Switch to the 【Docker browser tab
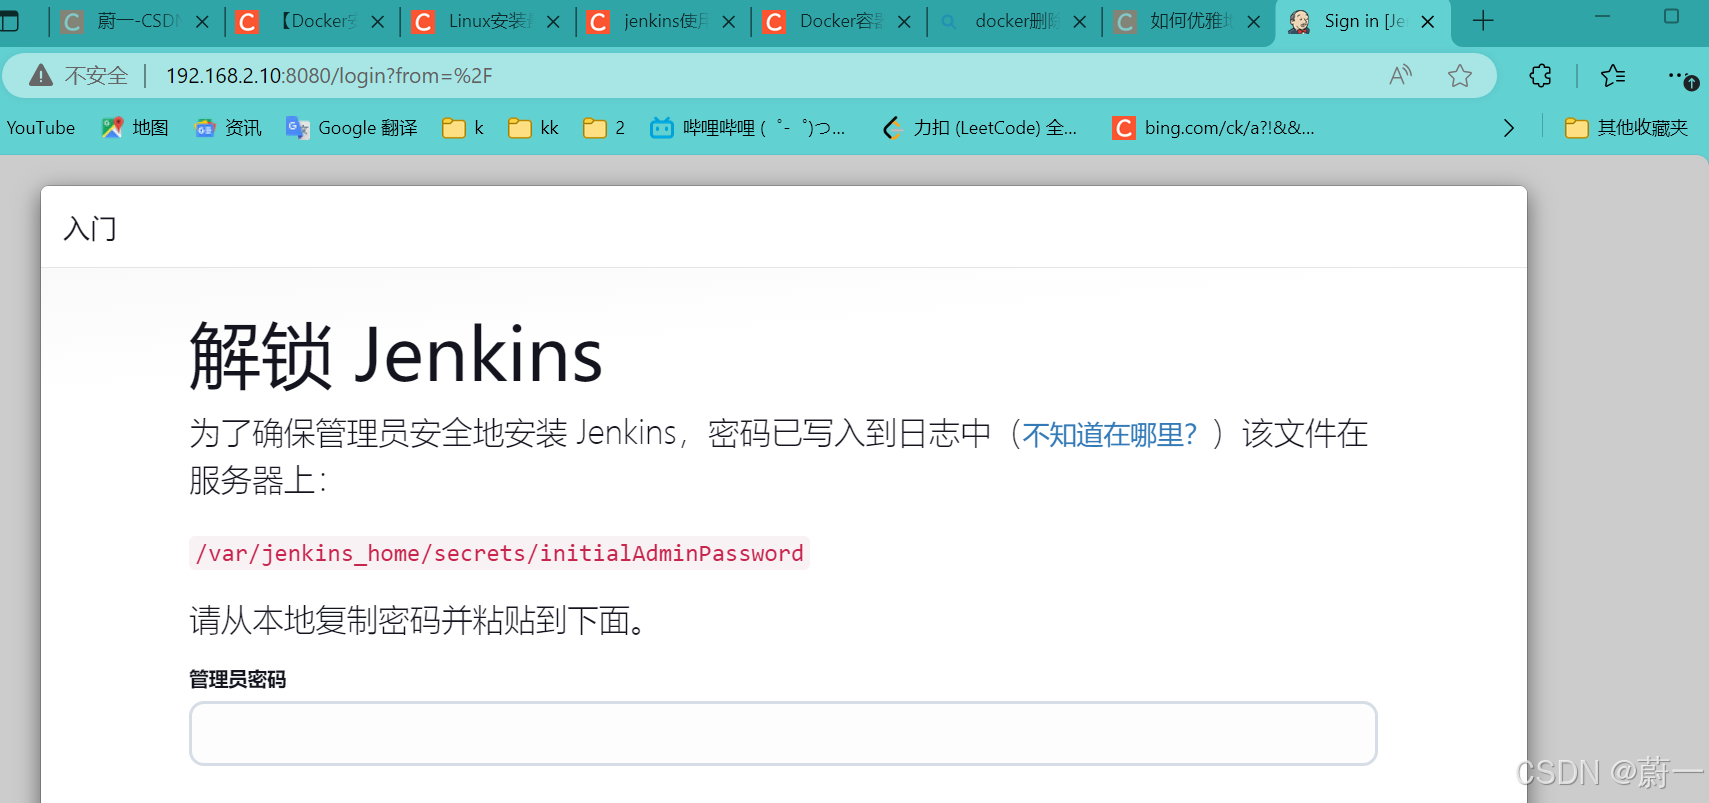 (311, 21)
